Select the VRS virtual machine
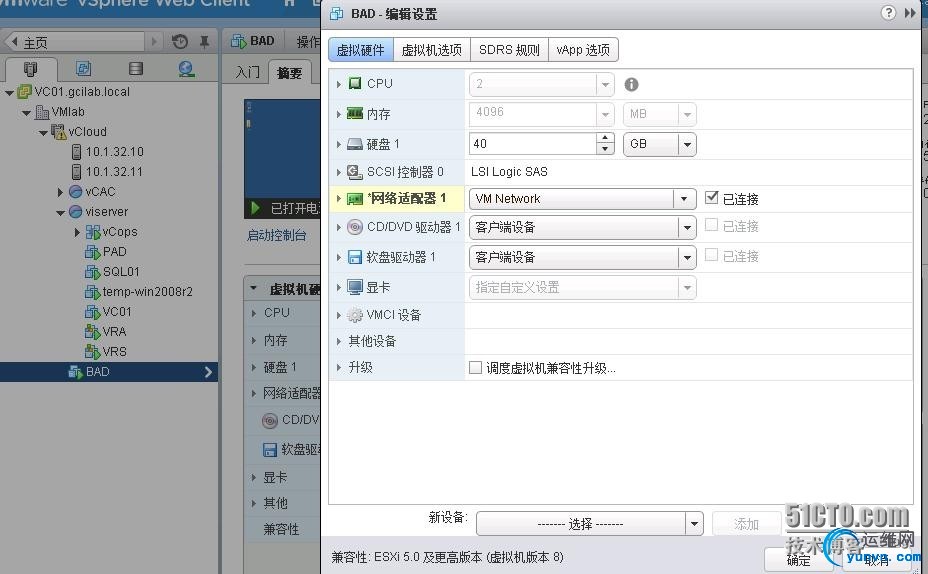The image size is (928, 574). [114, 352]
